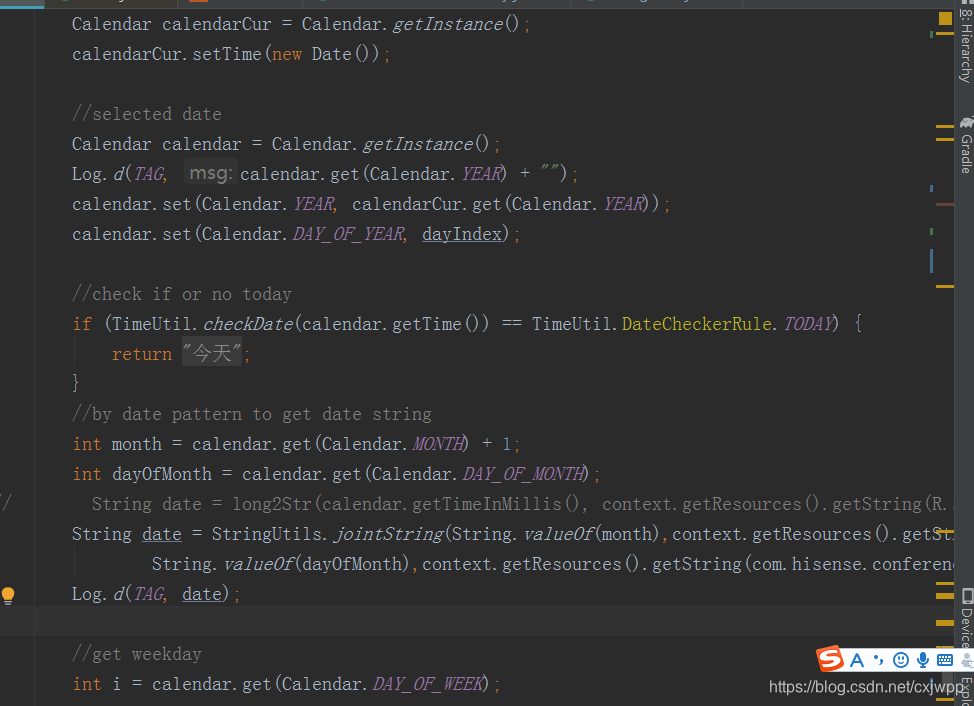Image resolution: width=974 pixels, height=706 pixels.
Task: Toggle Chinese/English with the A icon
Action: [x=857, y=659]
